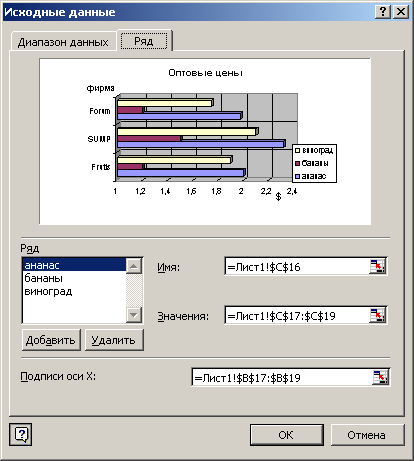This screenshot has height=461, width=414.
Task: Click the SUMP category label in chart
Action: tap(99, 139)
